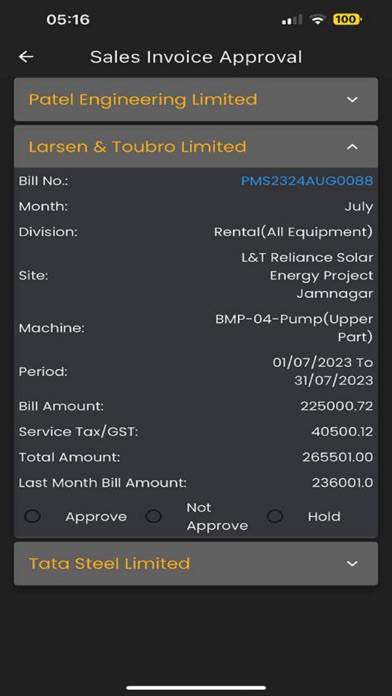The width and height of the screenshot is (392, 696).
Task: Tap the back arrow icon
Action: (26, 56)
